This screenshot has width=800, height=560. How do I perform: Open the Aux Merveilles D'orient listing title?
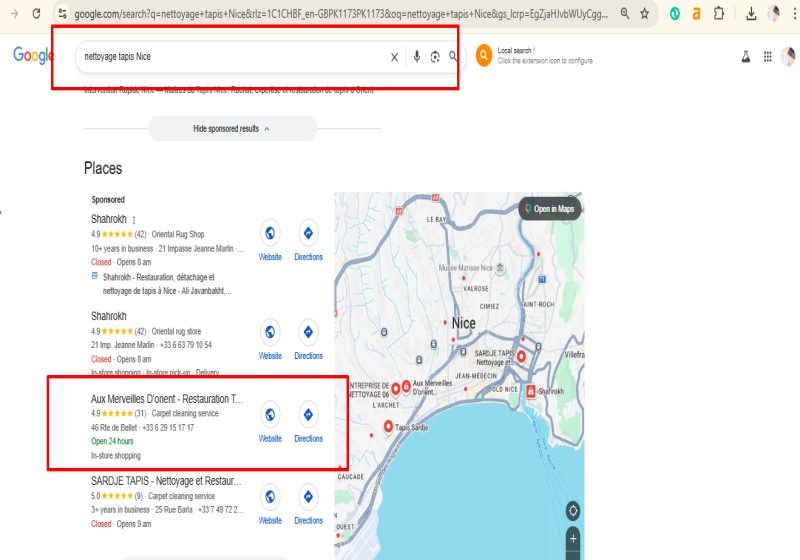(x=167, y=399)
